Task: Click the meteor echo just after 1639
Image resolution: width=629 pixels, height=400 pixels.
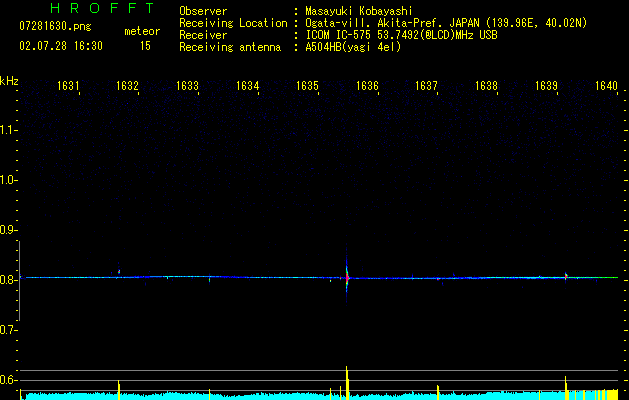Action: pyautogui.click(x=566, y=276)
